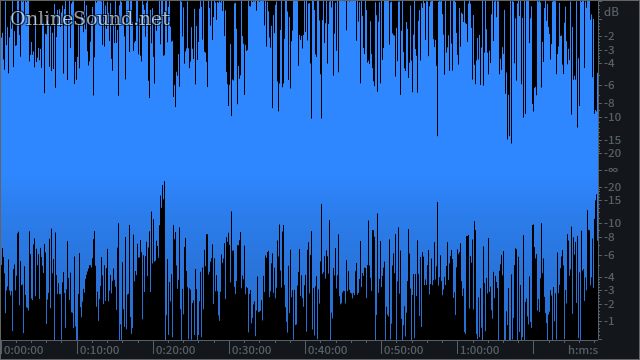Select the lower-channel -20 dB scale label

(612, 187)
